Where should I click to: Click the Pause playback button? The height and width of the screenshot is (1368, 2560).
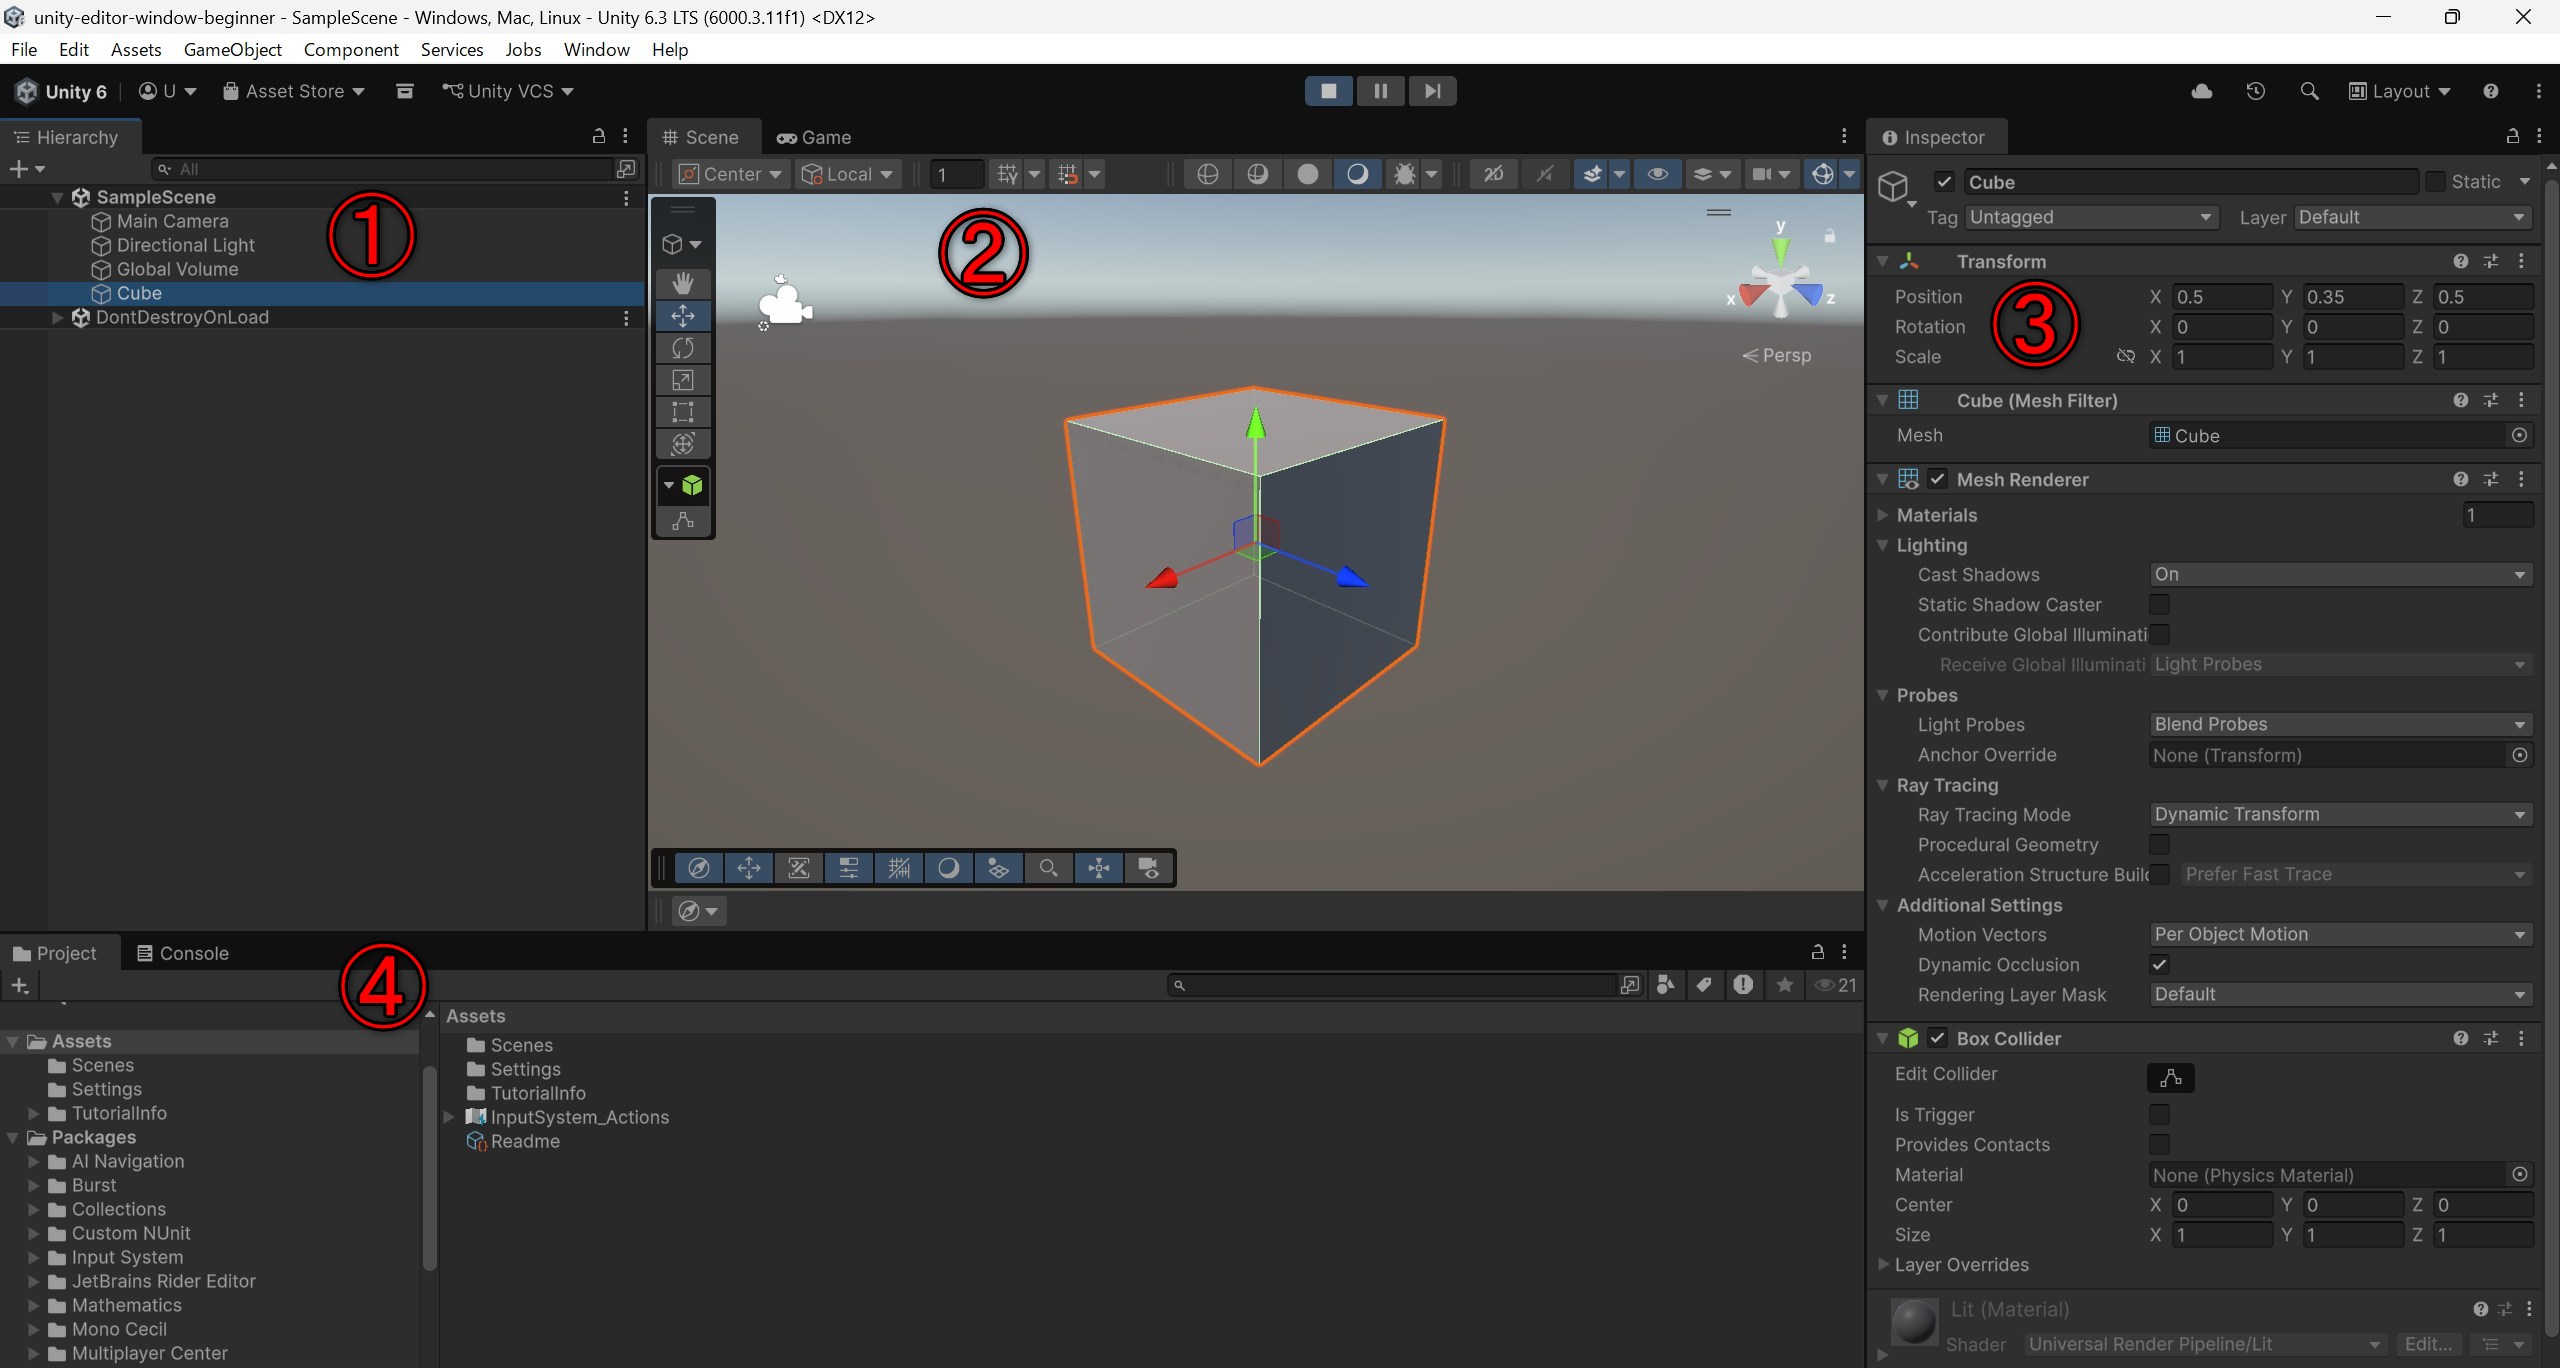point(1380,91)
